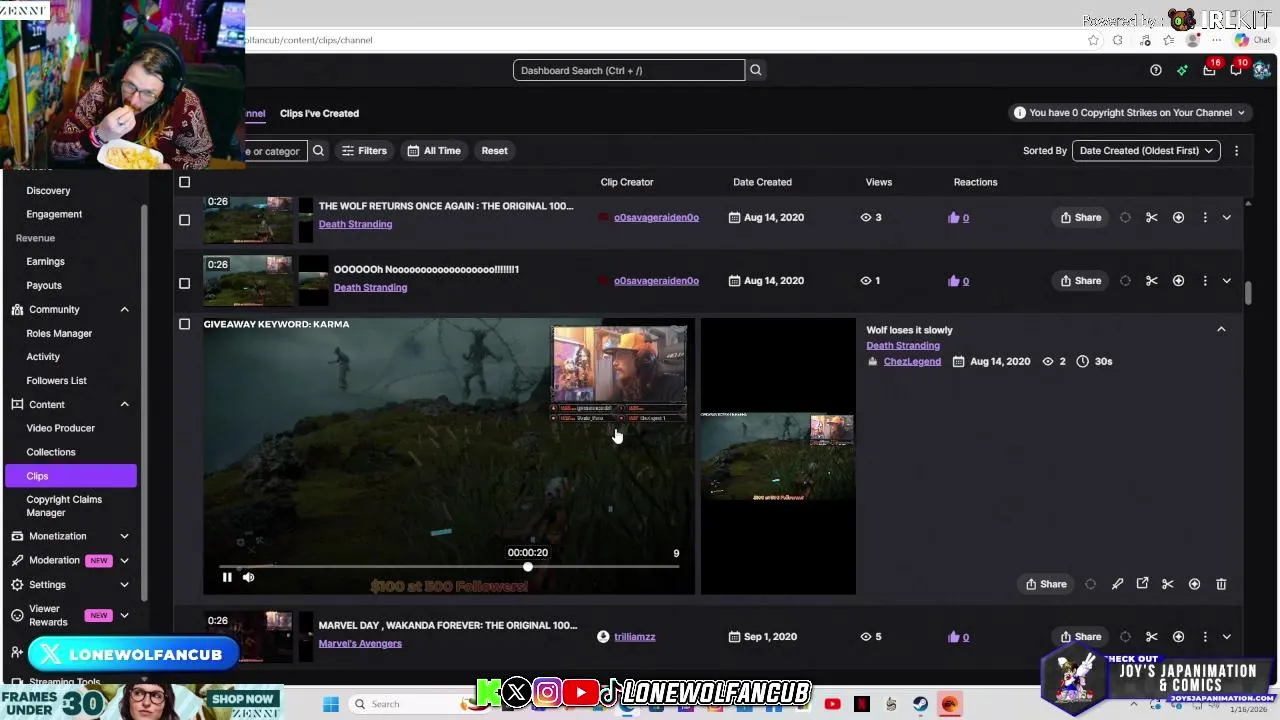Click scissors icon for MARVEL DAY clip

[1152, 637]
